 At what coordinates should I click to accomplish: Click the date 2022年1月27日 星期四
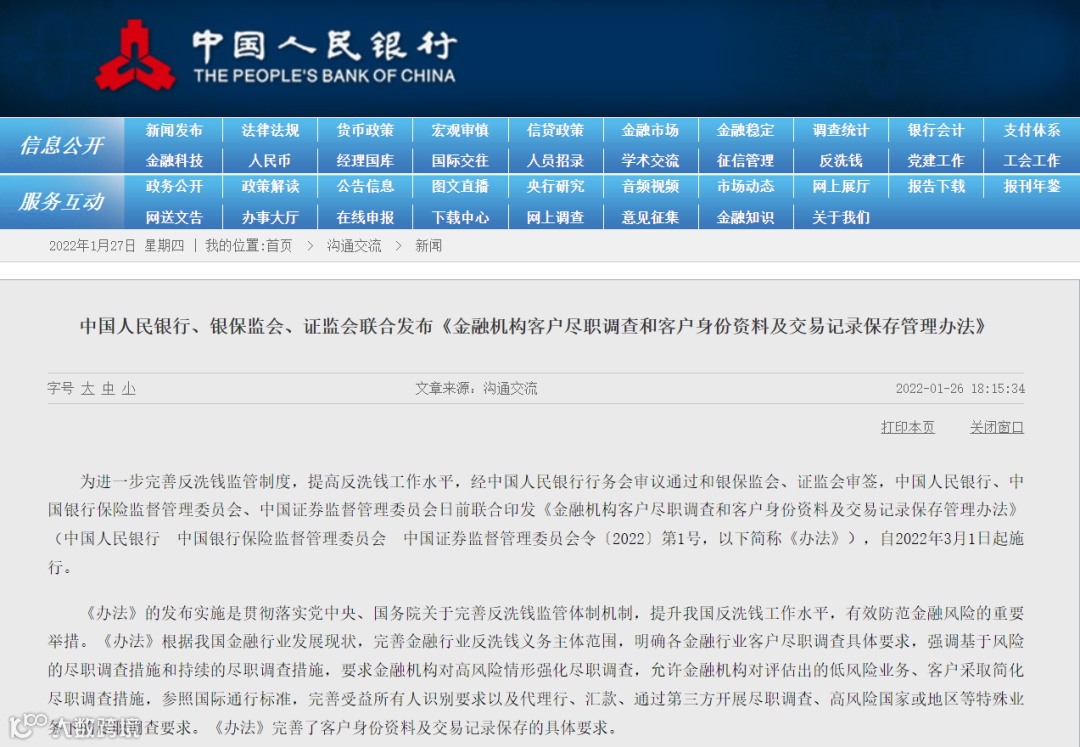pos(116,246)
